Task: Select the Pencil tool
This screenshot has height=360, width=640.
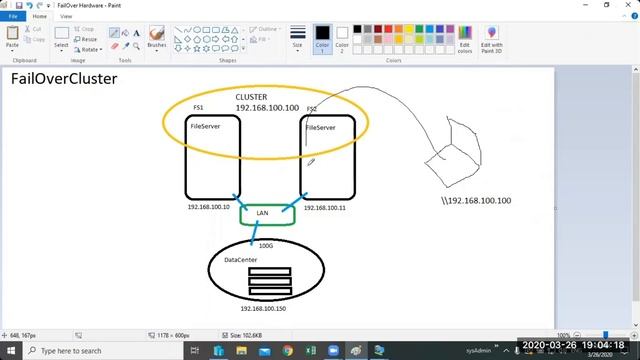Action: pyautogui.click(x=114, y=33)
